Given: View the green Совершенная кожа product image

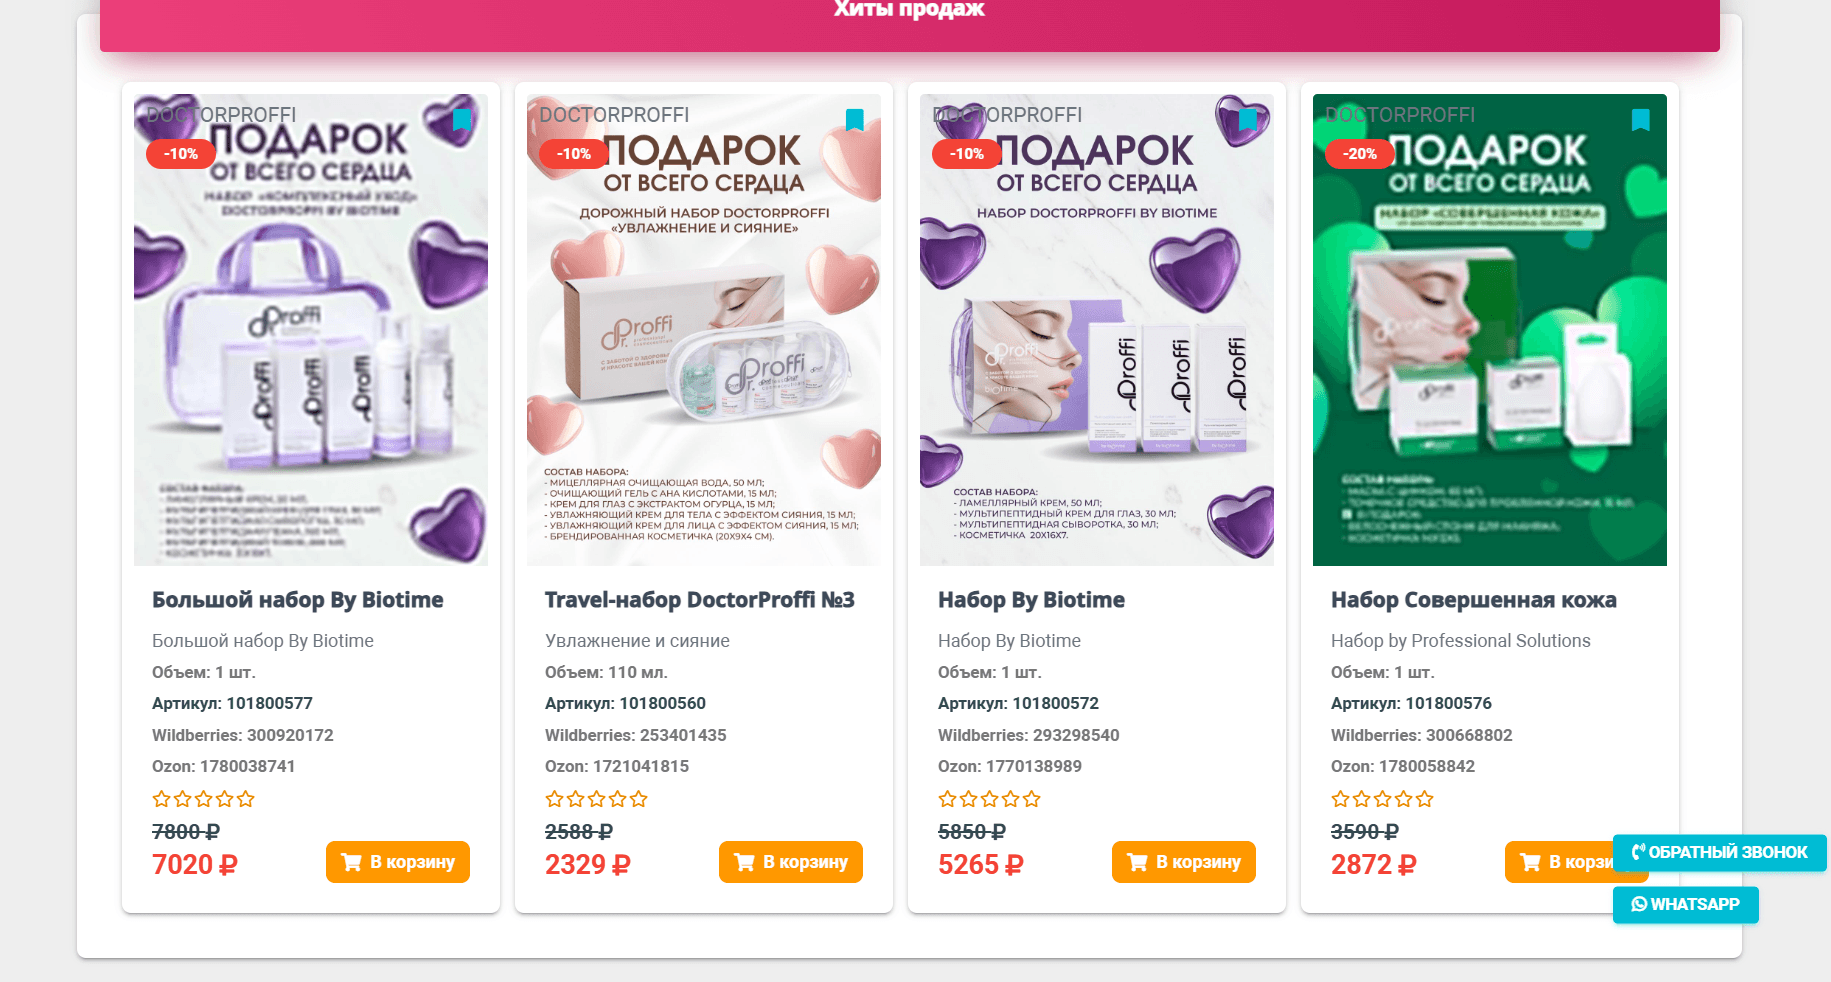Looking at the screenshot, I should pos(1490,330).
